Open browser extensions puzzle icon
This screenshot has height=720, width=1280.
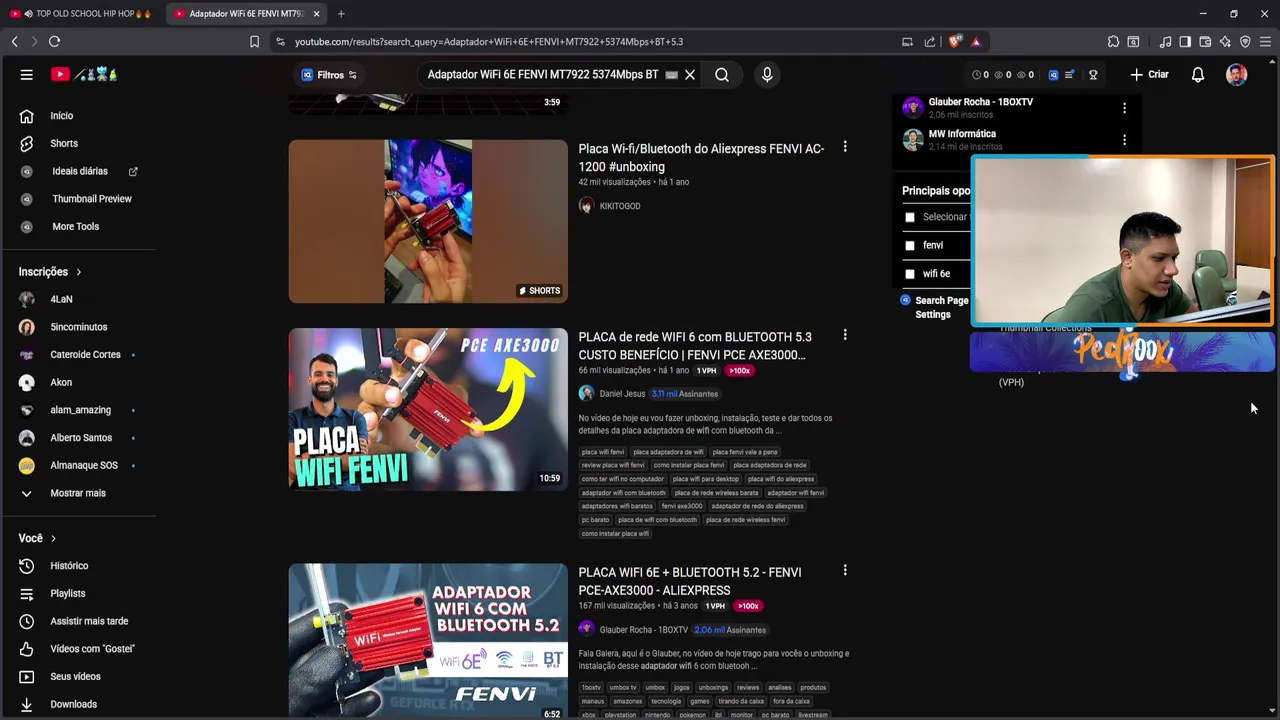(x=1113, y=42)
